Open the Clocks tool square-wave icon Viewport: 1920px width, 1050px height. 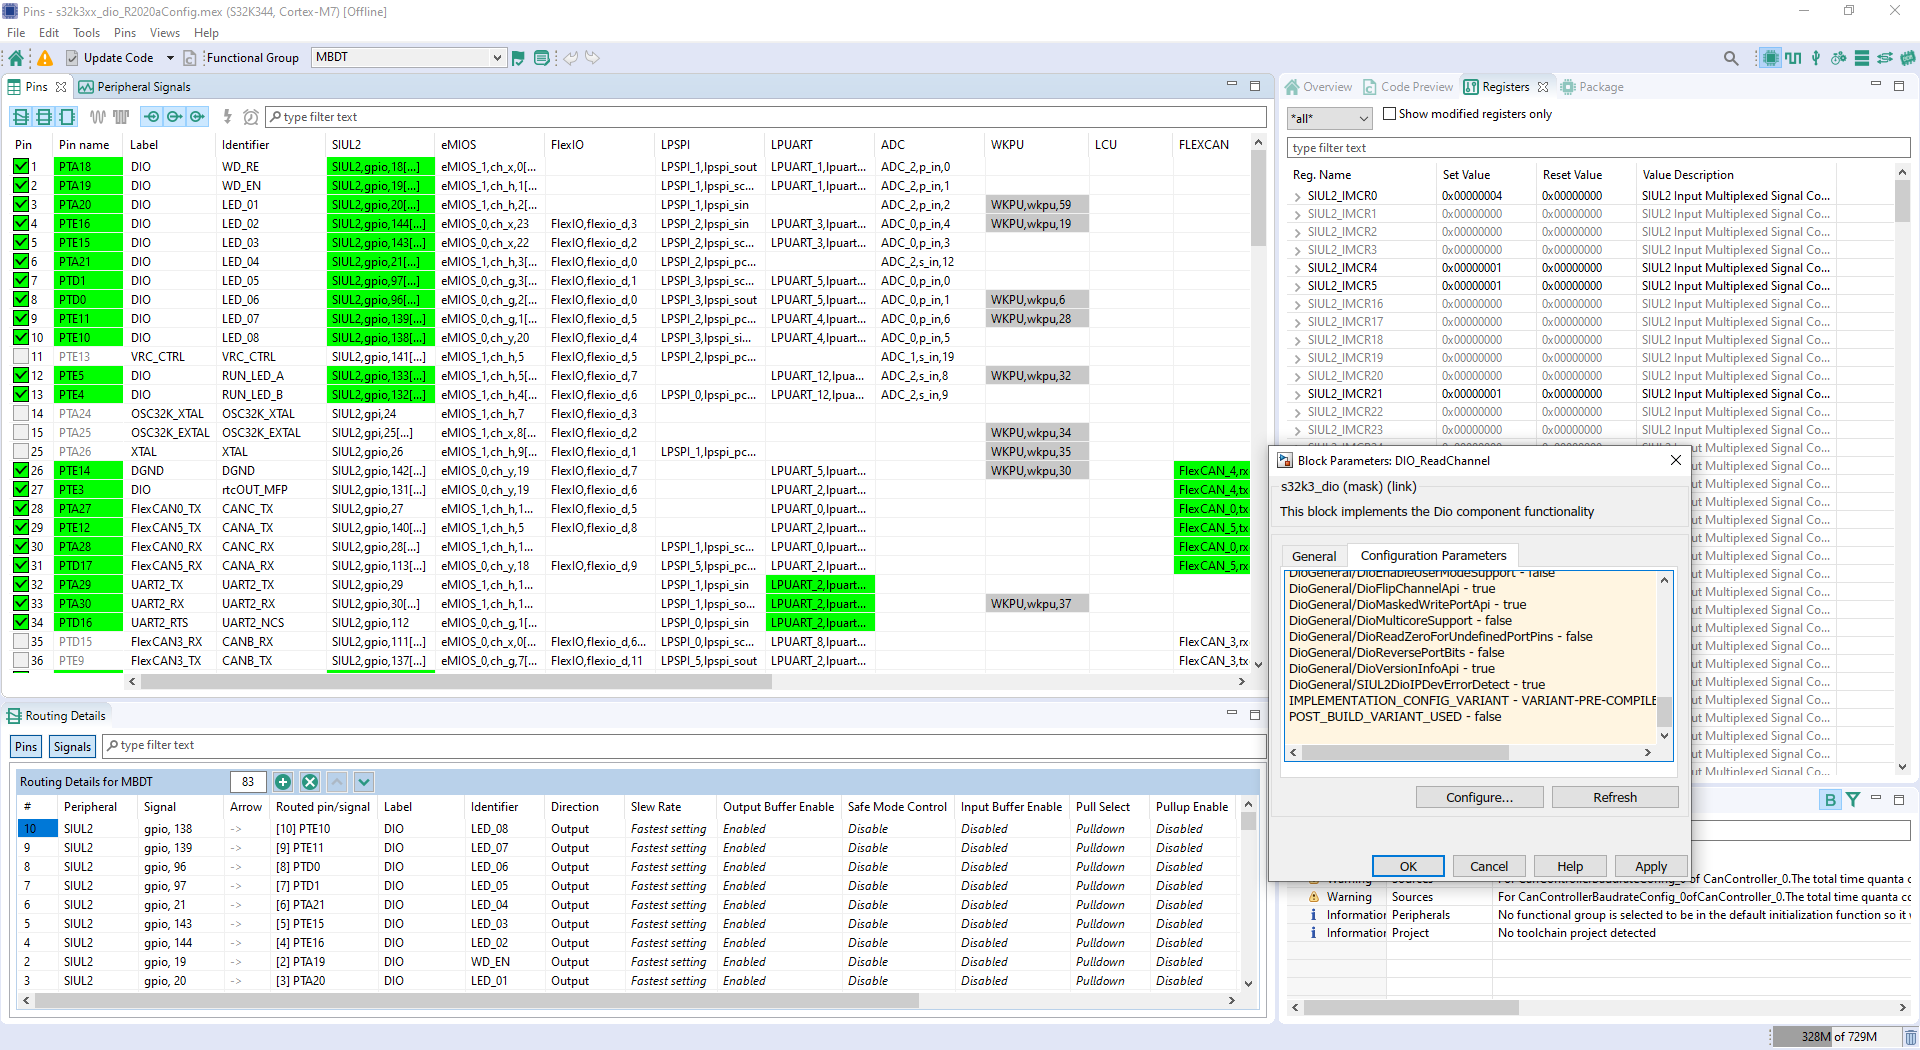1793,57
